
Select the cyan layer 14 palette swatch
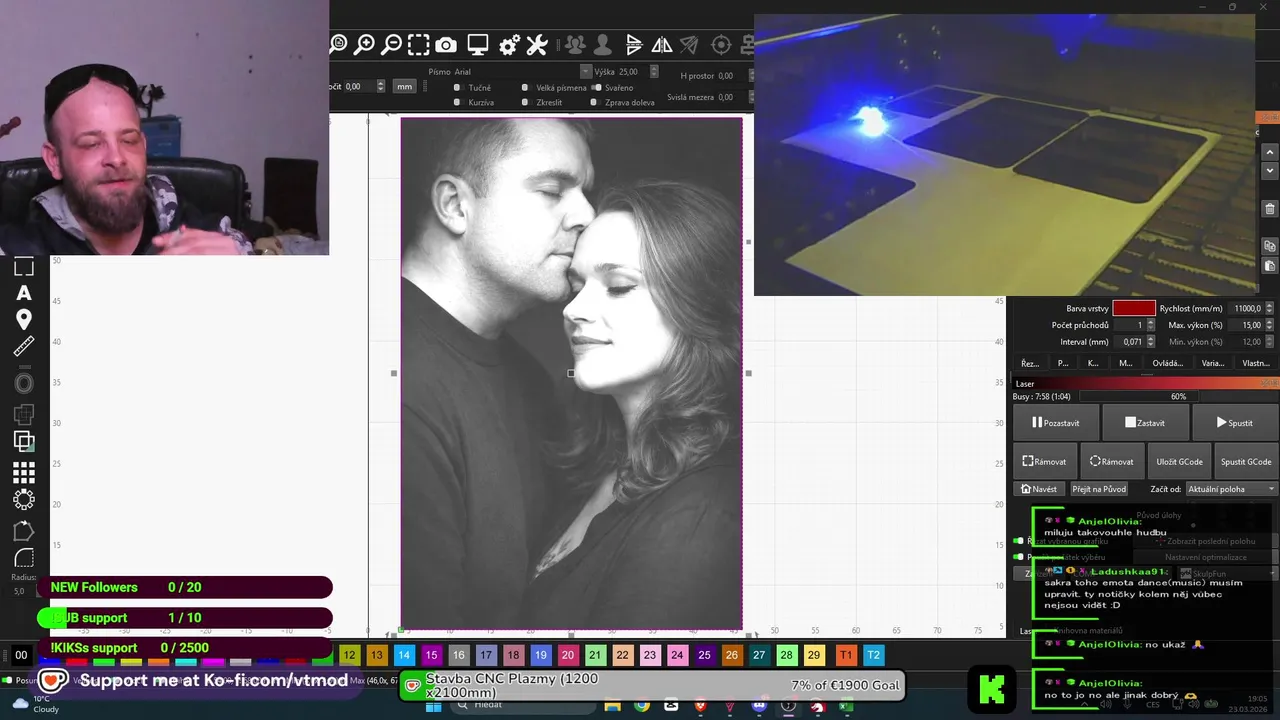(404, 655)
